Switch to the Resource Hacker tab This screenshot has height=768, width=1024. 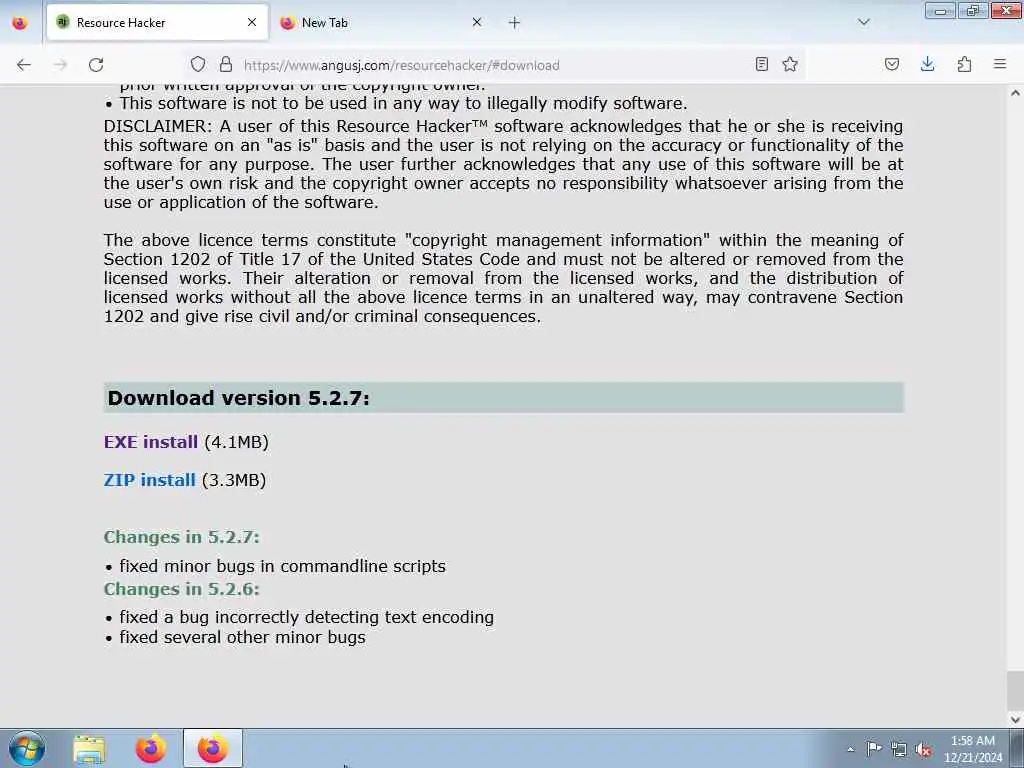pyautogui.click(x=157, y=22)
